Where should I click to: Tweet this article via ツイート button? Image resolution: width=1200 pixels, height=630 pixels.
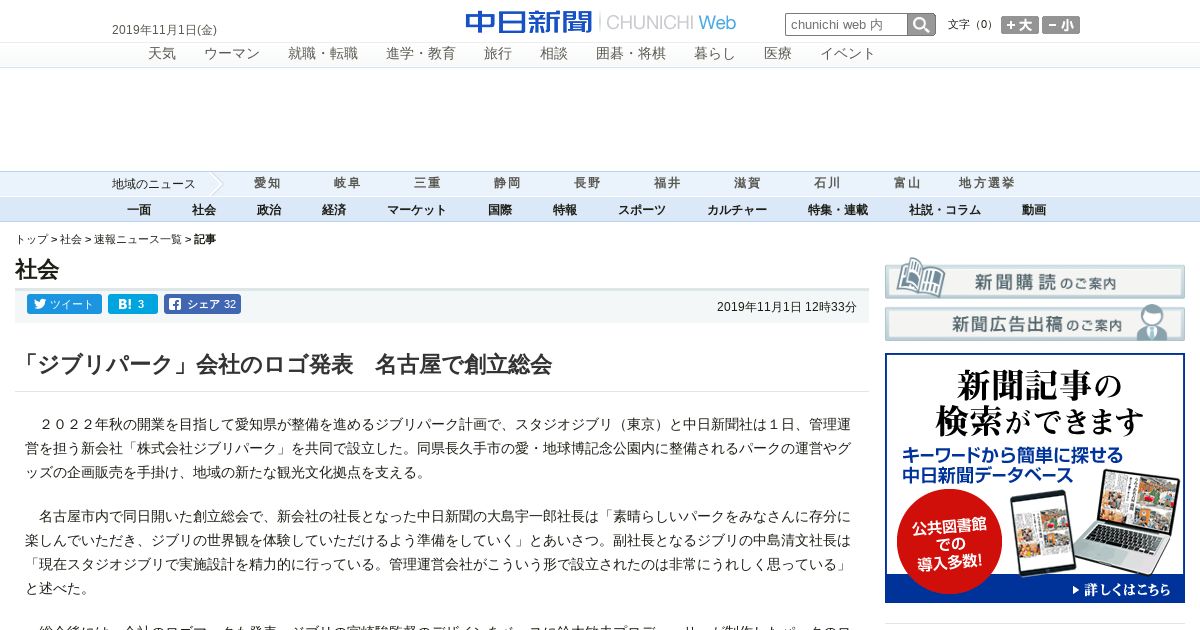point(64,304)
